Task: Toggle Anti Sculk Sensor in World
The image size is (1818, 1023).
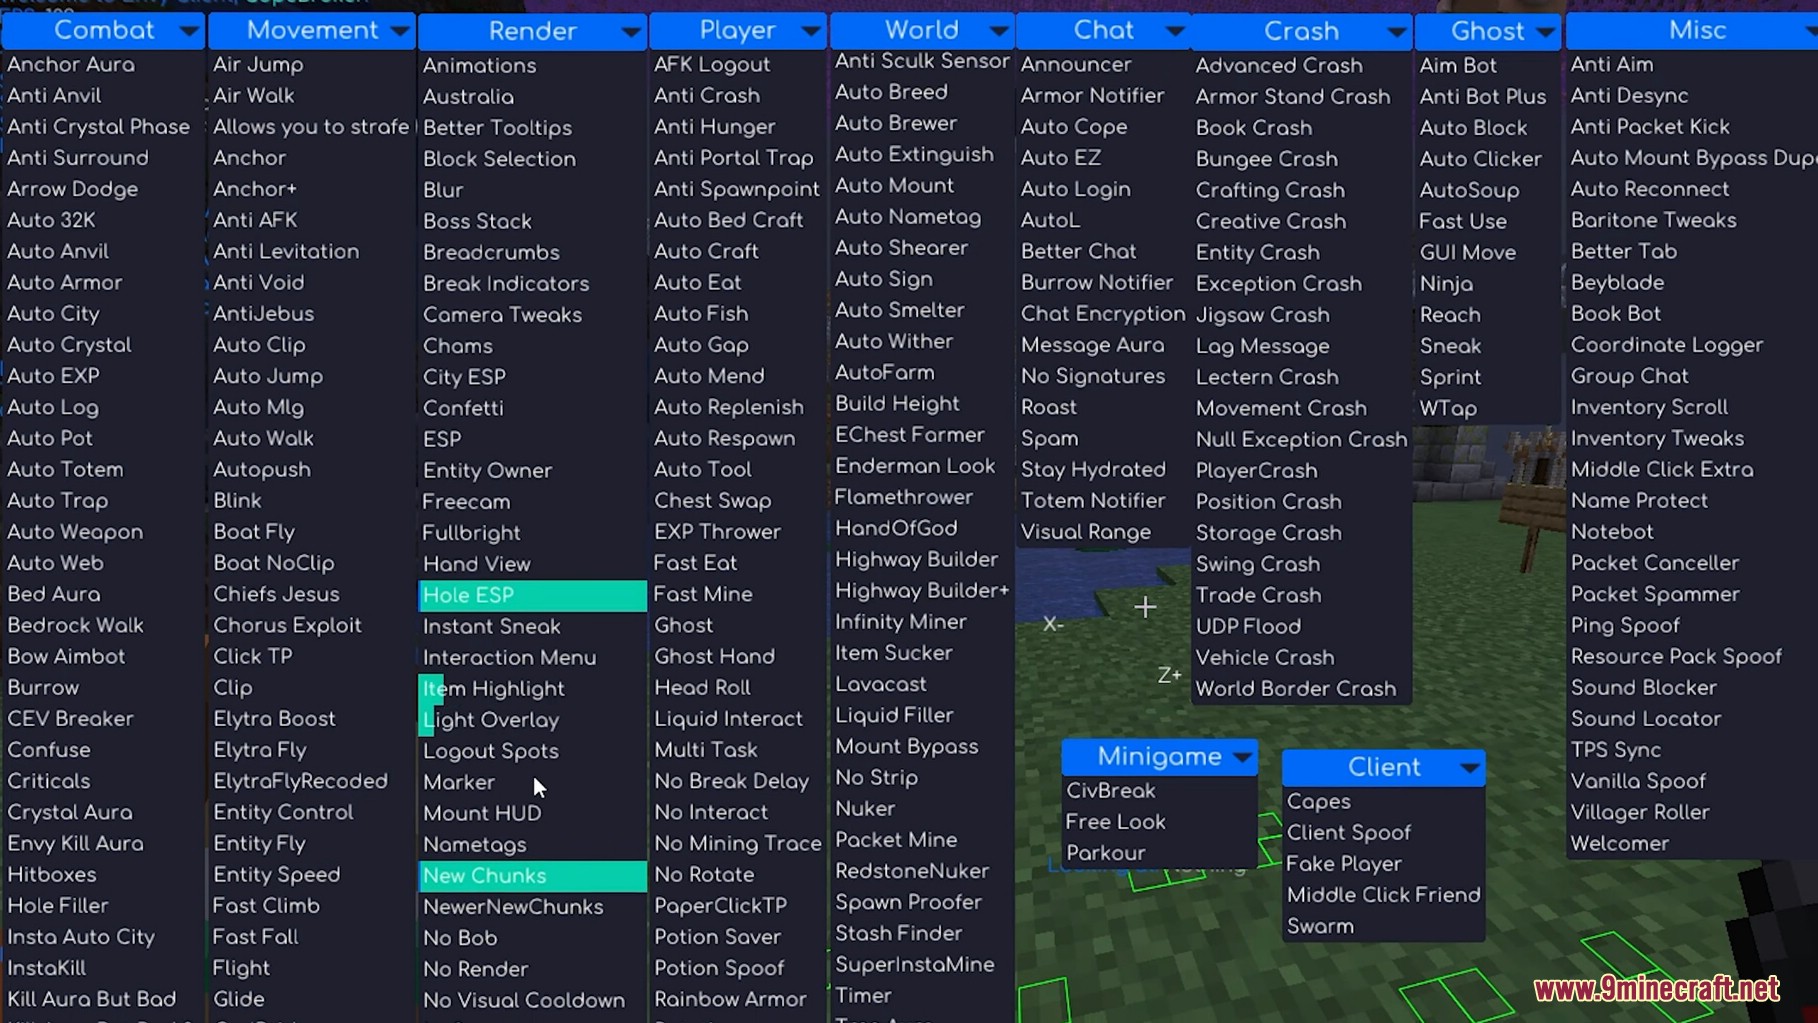Action: 922,61
